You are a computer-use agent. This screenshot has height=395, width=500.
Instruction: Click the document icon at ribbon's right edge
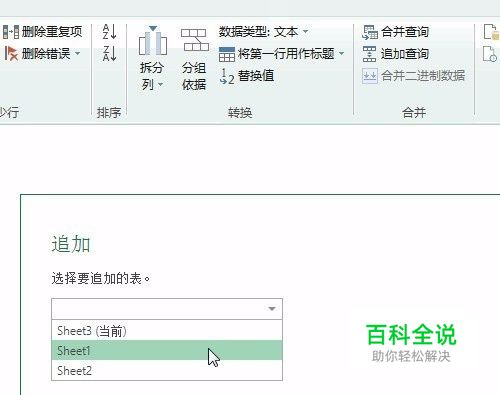pyautogui.click(x=491, y=32)
